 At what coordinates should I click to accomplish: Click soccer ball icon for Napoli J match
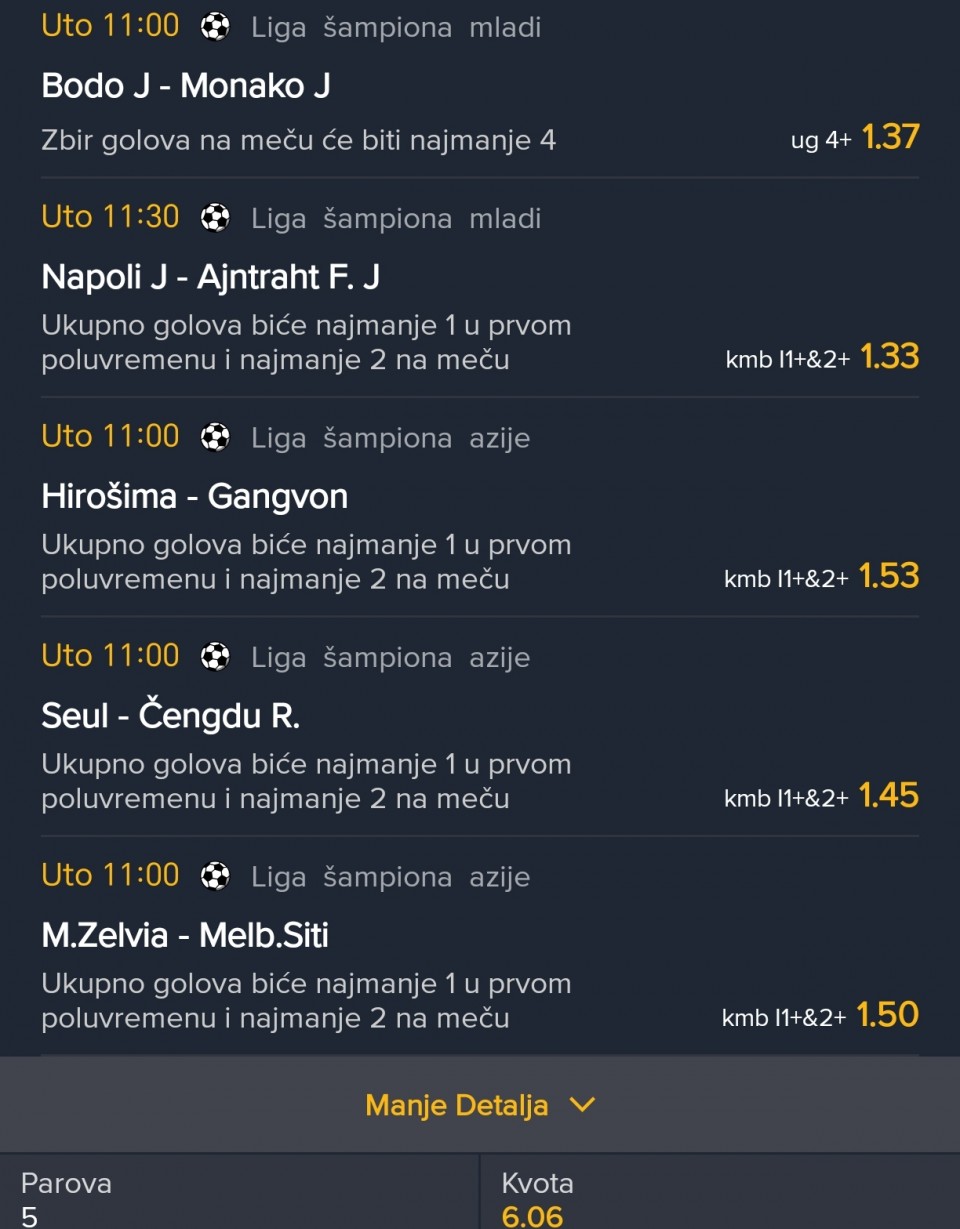pos(215,218)
